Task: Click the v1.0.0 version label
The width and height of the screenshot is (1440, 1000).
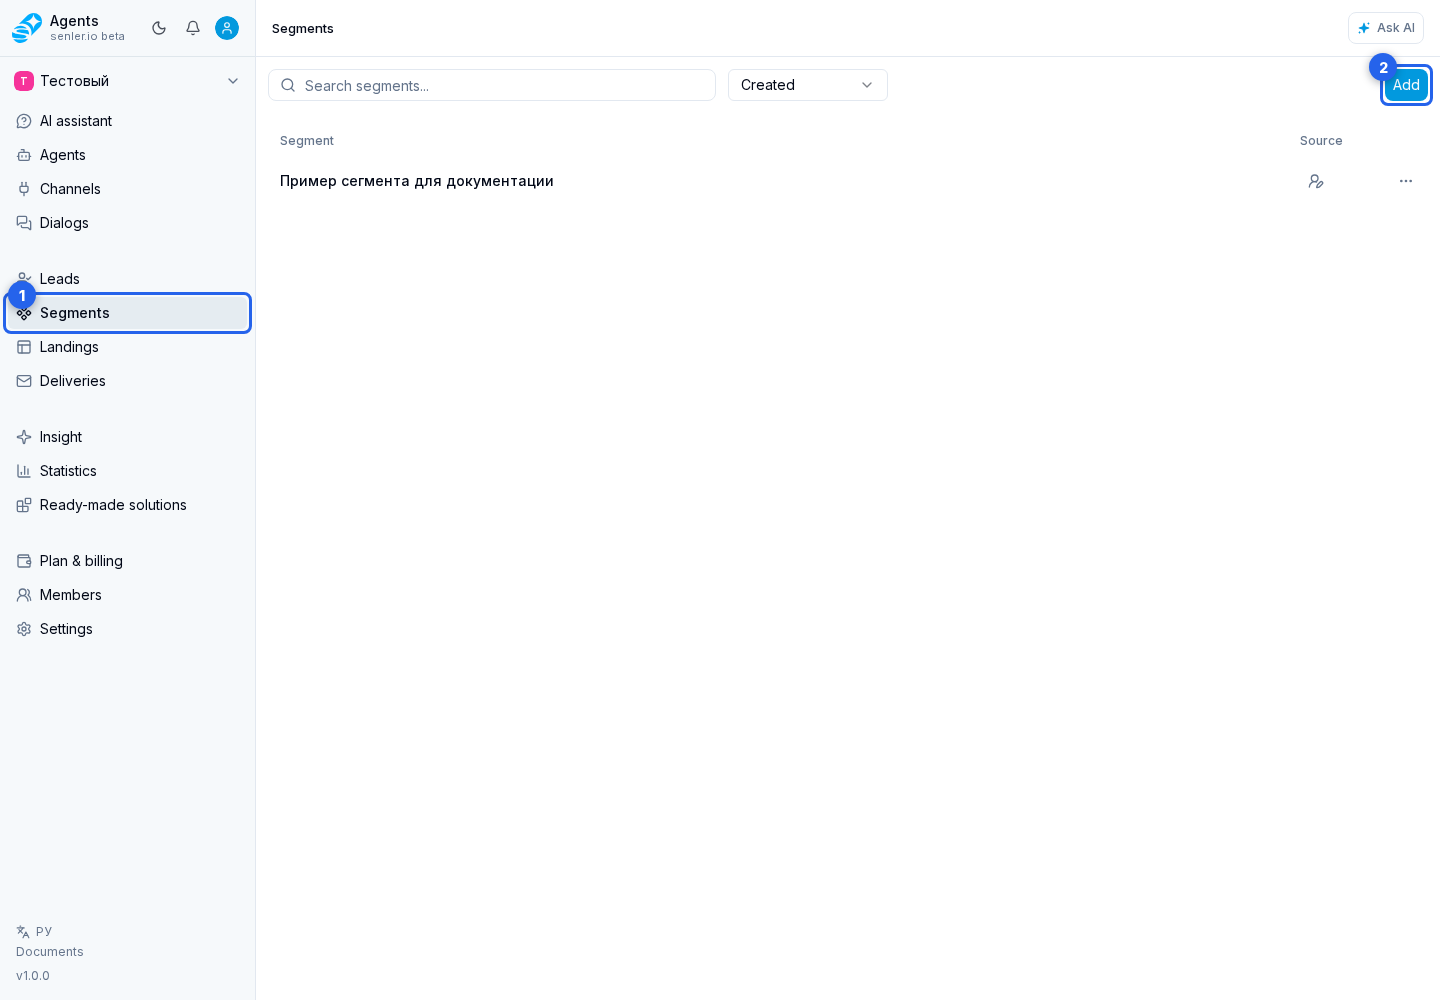Action: [x=33, y=976]
